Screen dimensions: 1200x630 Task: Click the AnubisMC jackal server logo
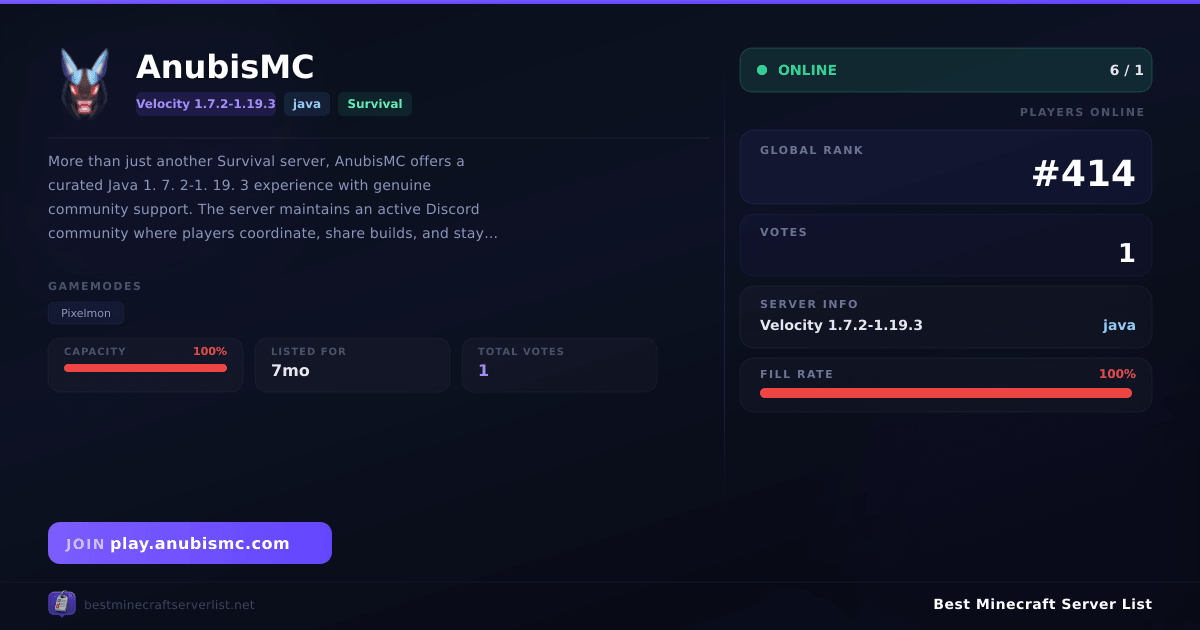click(x=84, y=84)
